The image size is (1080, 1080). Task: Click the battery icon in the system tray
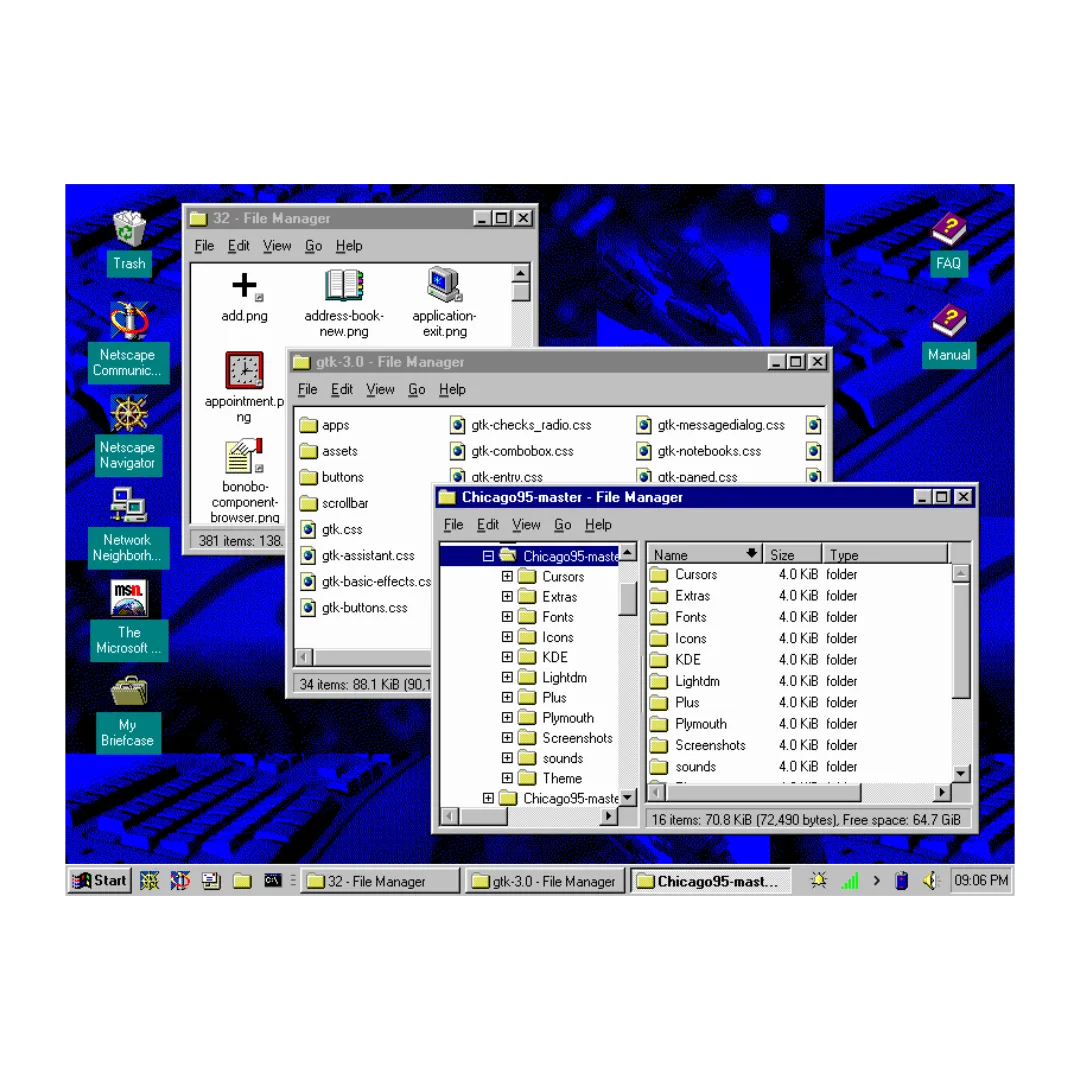pyautogui.click(x=901, y=880)
